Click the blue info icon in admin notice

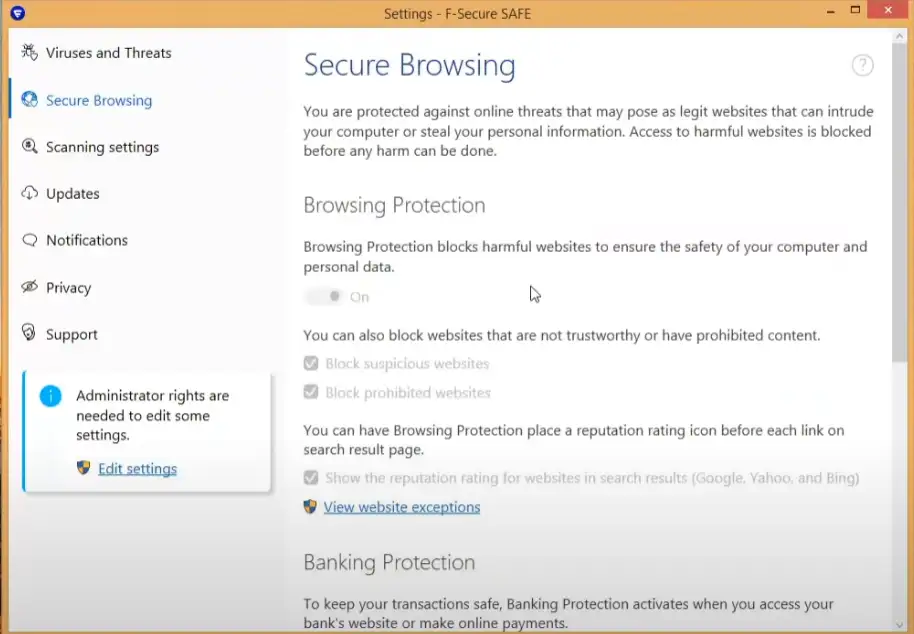50,396
